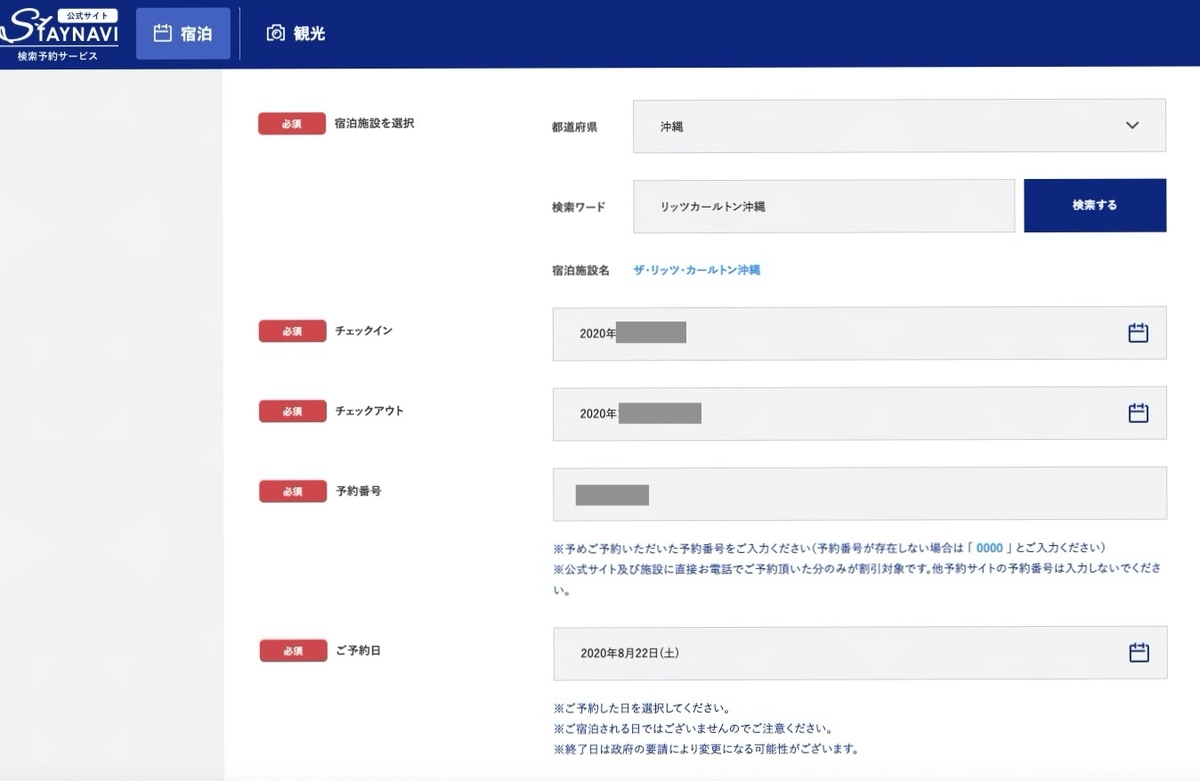The image size is (1200, 781).
Task: Open the チェックイン calendar picker icon
Action: click(x=1138, y=333)
